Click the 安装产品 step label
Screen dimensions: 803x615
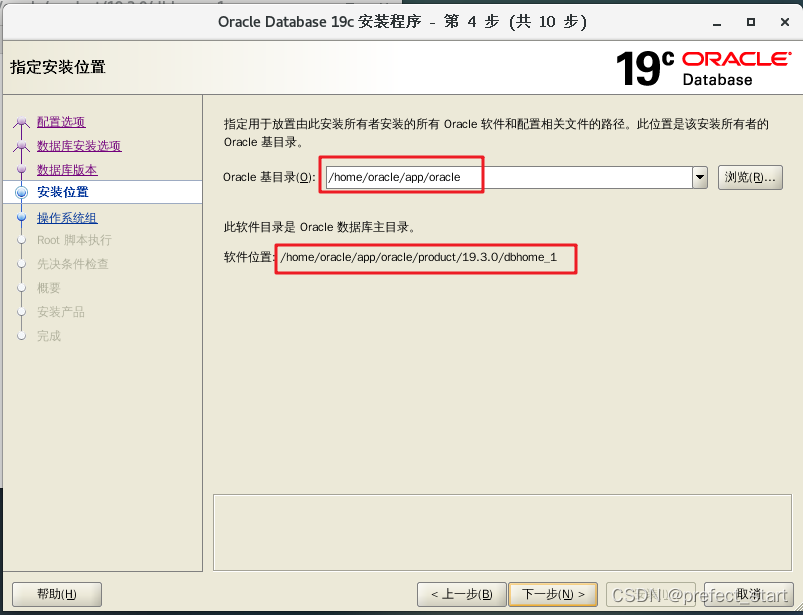click(x=61, y=312)
